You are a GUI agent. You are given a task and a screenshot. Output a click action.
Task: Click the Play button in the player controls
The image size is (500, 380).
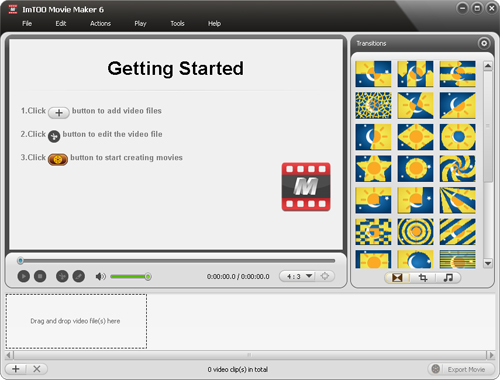pos(23,276)
